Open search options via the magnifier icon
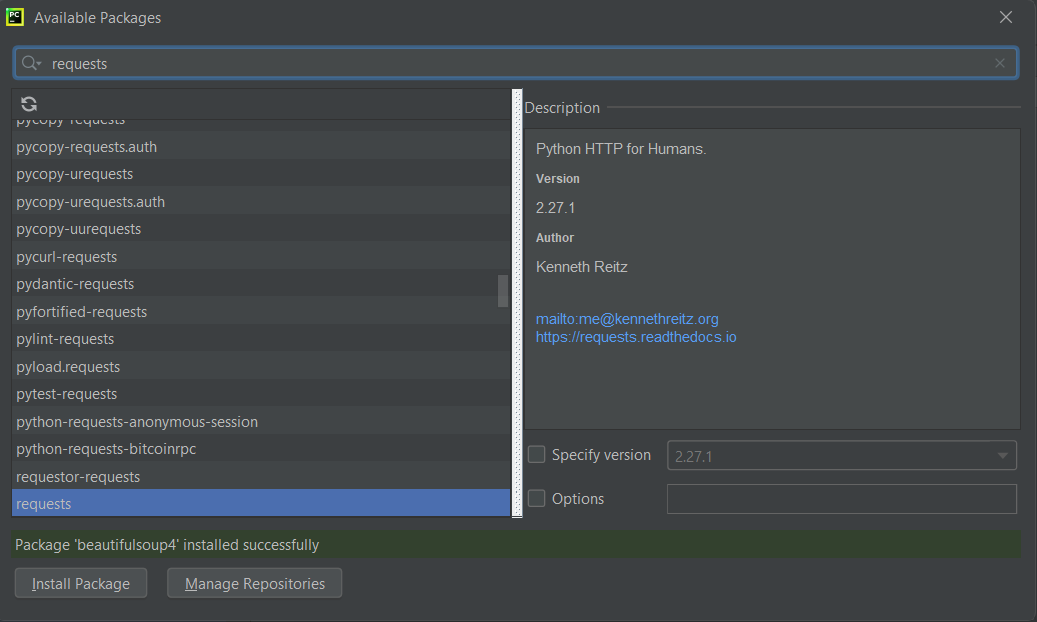Viewport: 1037px width, 622px height. [30, 62]
